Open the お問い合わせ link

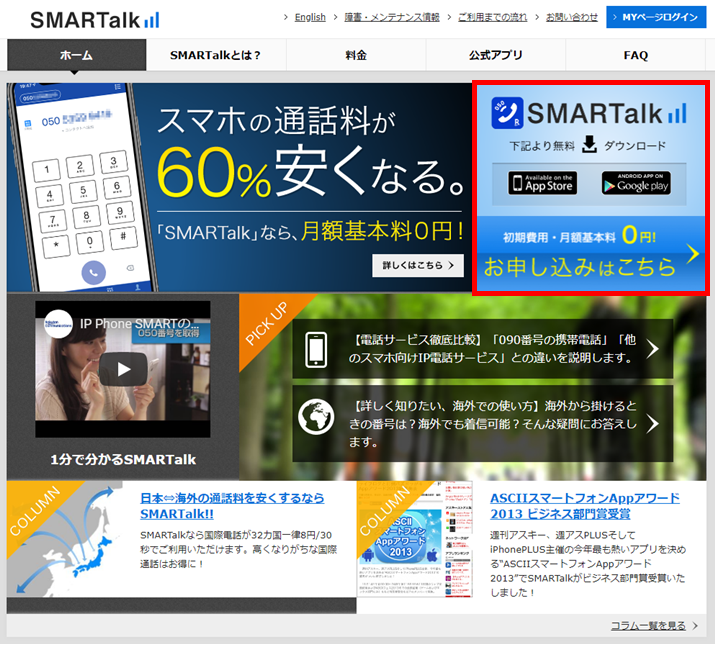pyautogui.click(x=572, y=17)
